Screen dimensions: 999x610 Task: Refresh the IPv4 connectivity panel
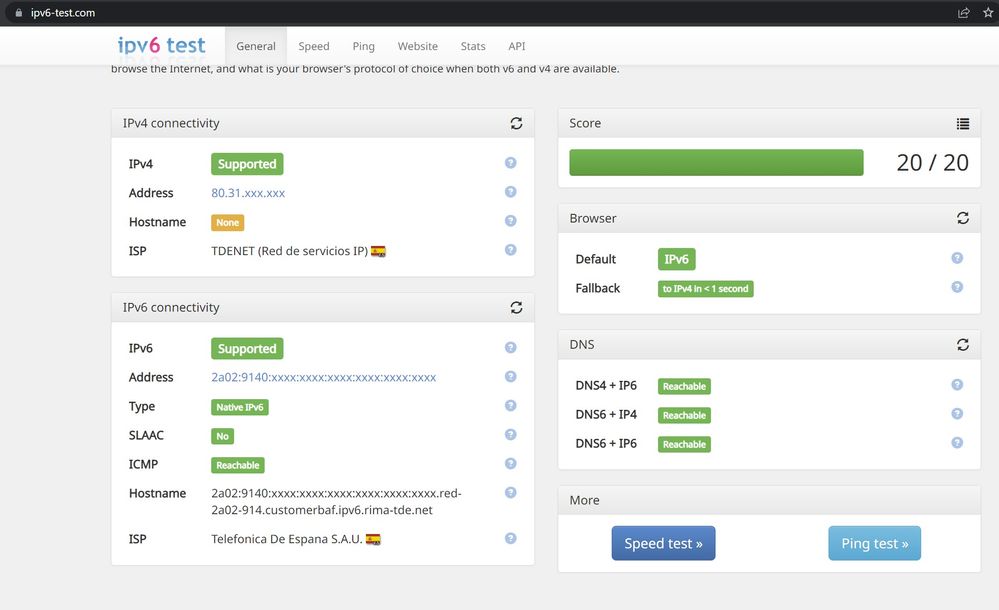(x=516, y=123)
